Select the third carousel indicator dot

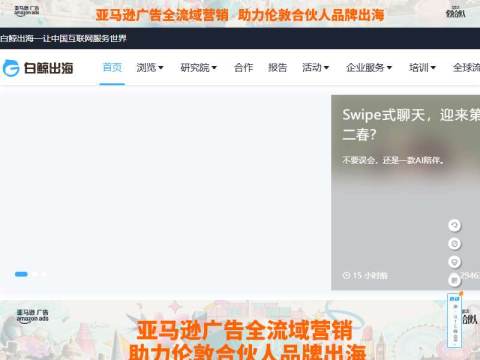tap(44, 274)
